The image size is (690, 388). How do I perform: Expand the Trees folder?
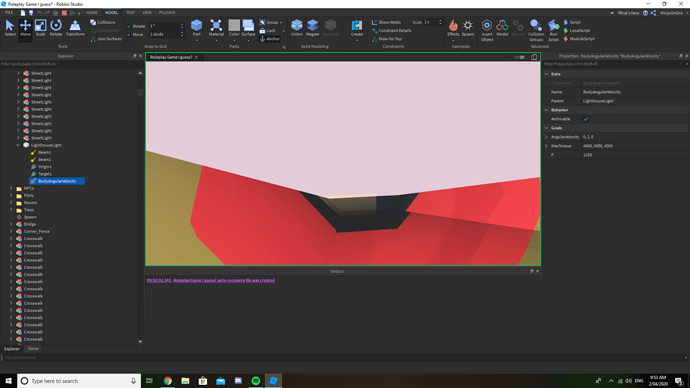tap(11, 209)
